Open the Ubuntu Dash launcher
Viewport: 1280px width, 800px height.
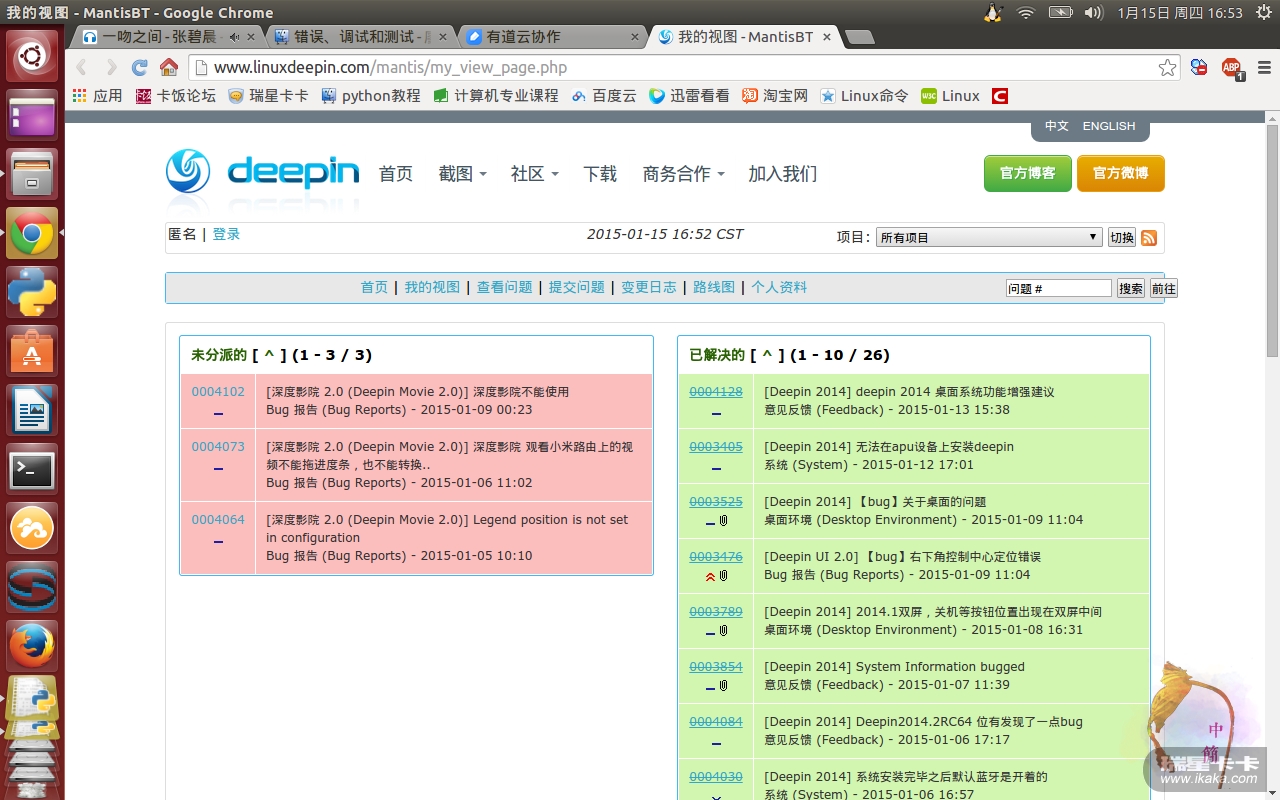32,56
